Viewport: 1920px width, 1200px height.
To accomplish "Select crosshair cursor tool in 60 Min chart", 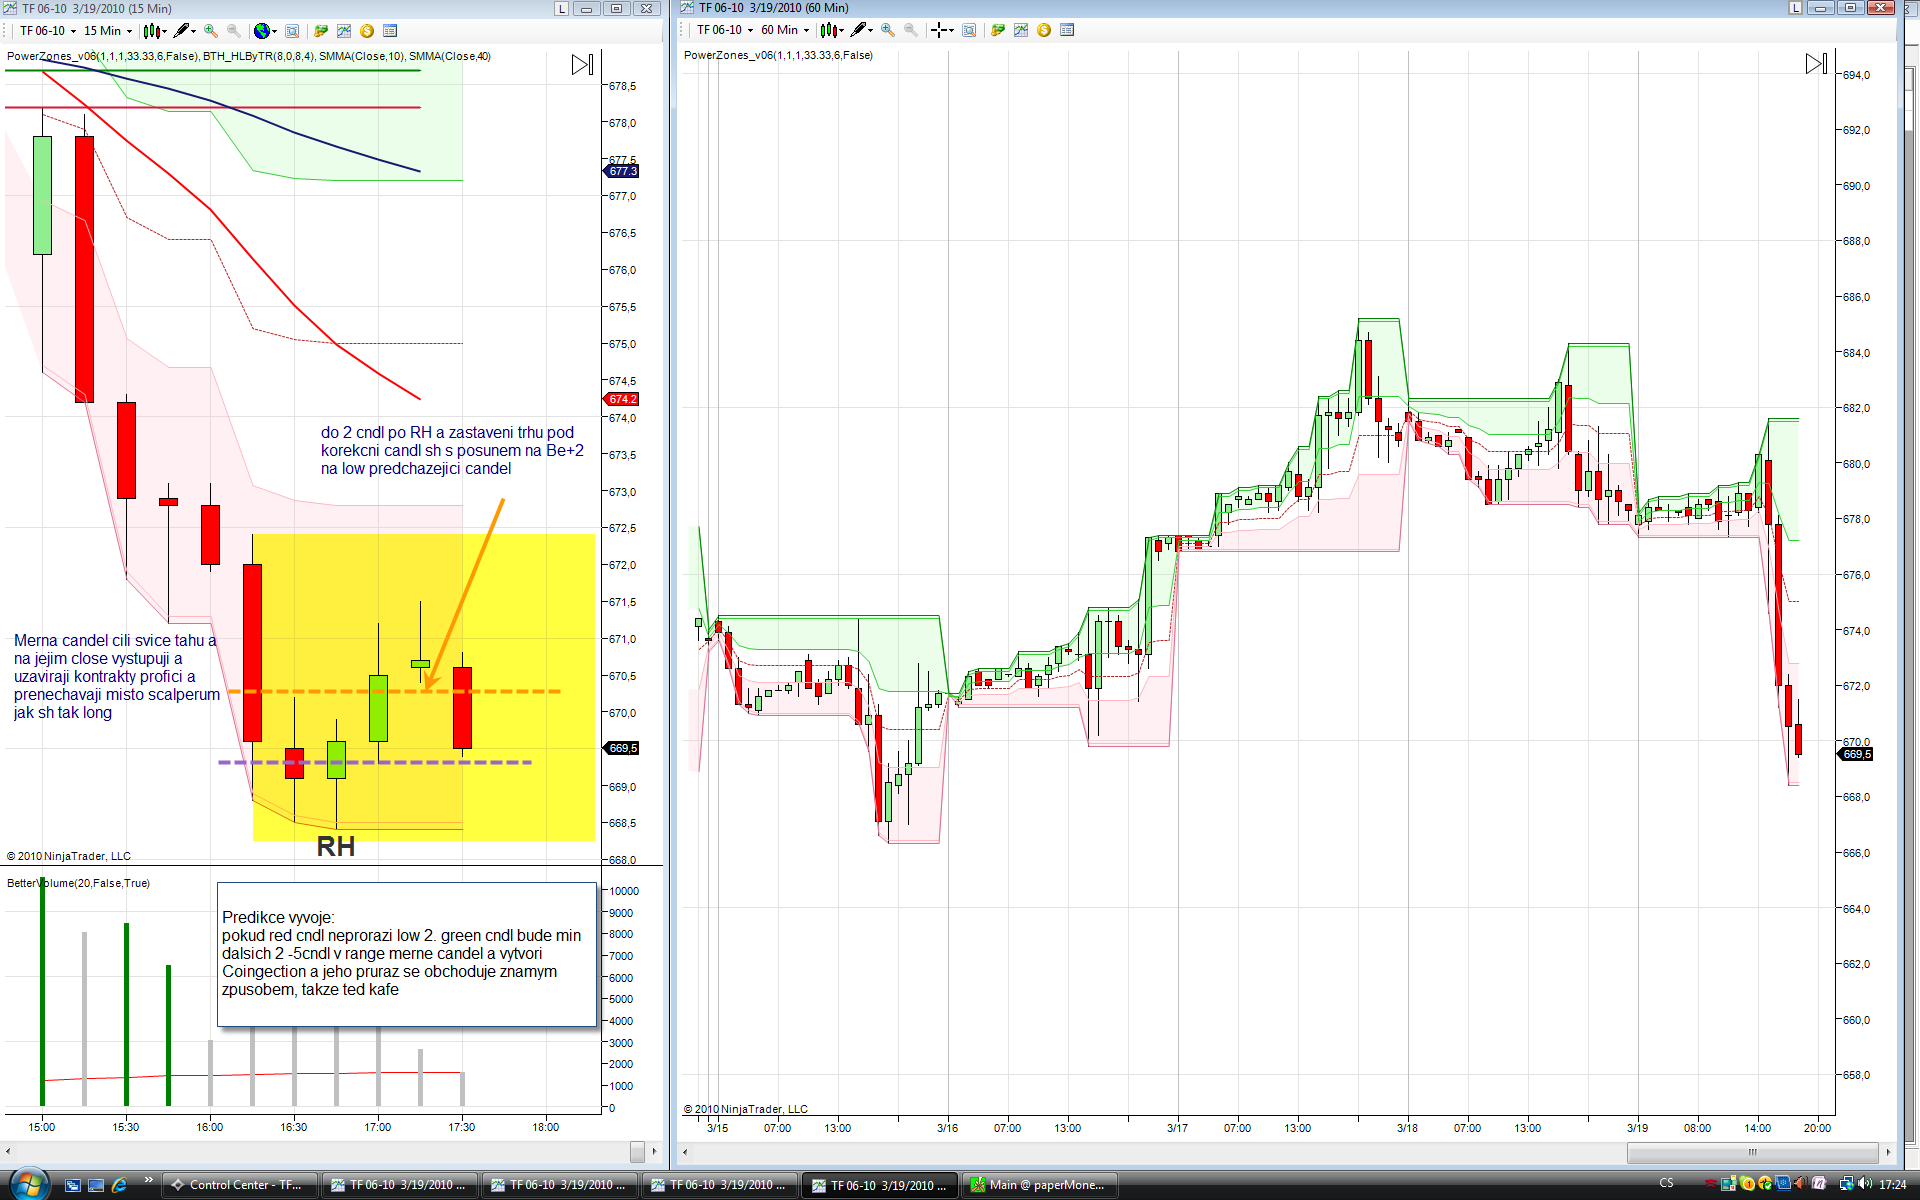I will pos(940,30).
